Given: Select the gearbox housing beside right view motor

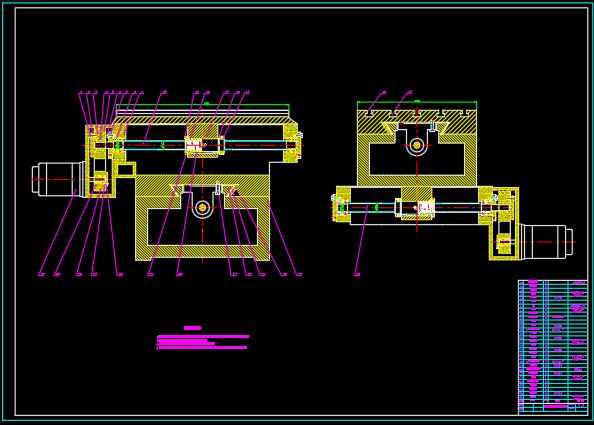Looking at the screenshot, I should pyautogui.click(x=504, y=223).
